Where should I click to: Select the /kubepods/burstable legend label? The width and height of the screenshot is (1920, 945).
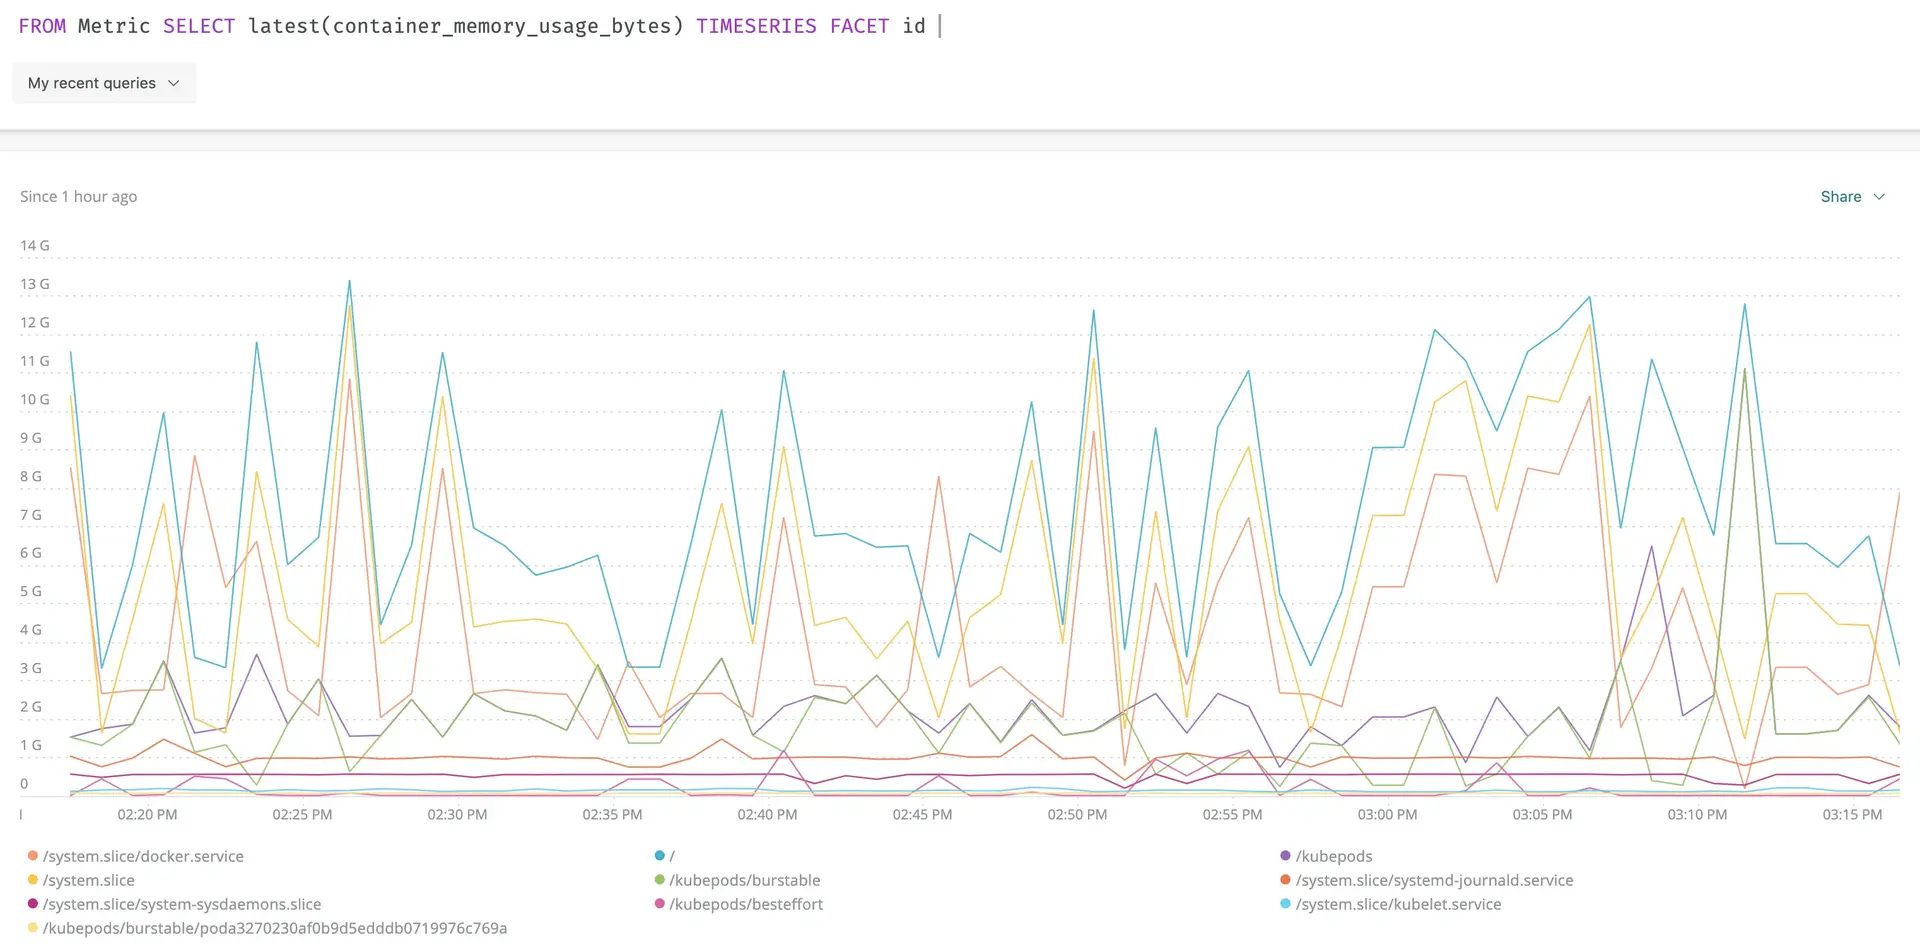click(744, 880)
